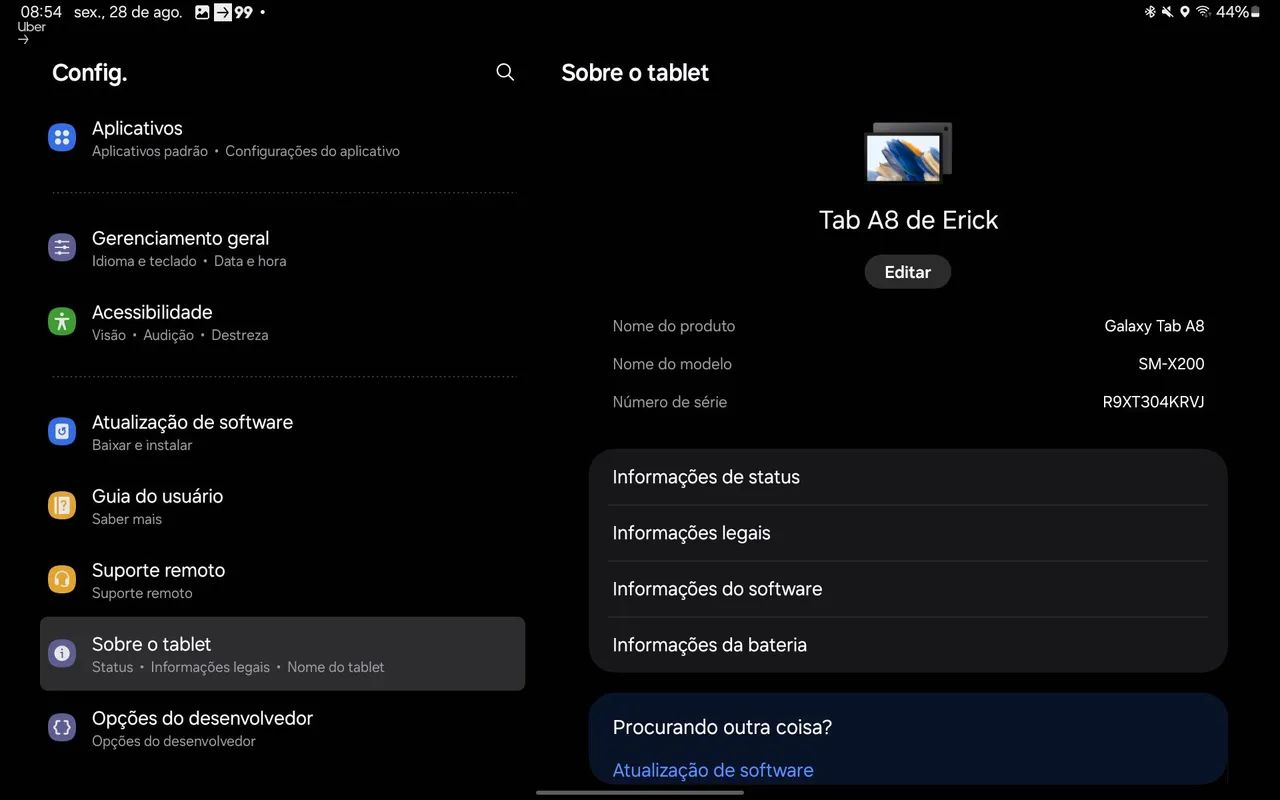Viewport: 1280px width, 800px height.
Task: Open Informações da bateria
Action: pos(908,645)
